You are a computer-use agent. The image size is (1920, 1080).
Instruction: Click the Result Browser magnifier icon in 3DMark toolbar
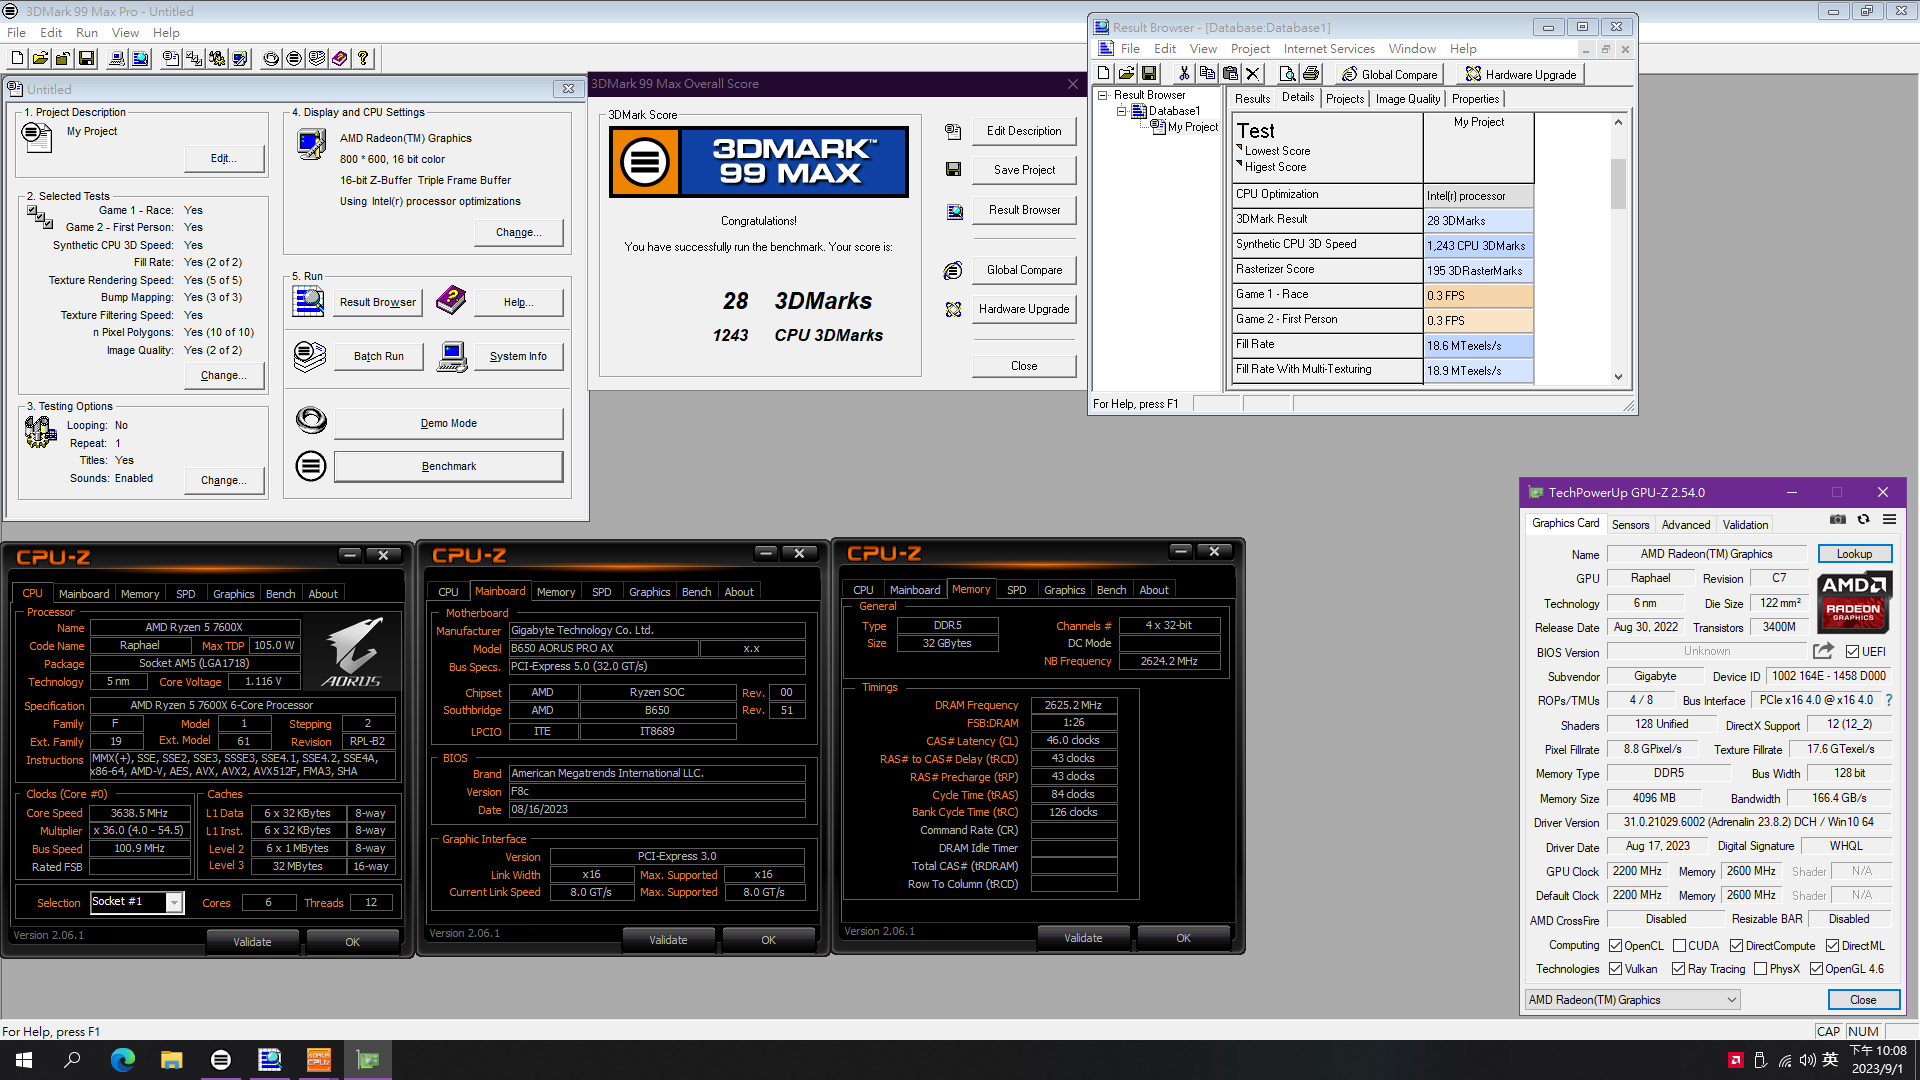pyautogui.click(x=140, y=59)
